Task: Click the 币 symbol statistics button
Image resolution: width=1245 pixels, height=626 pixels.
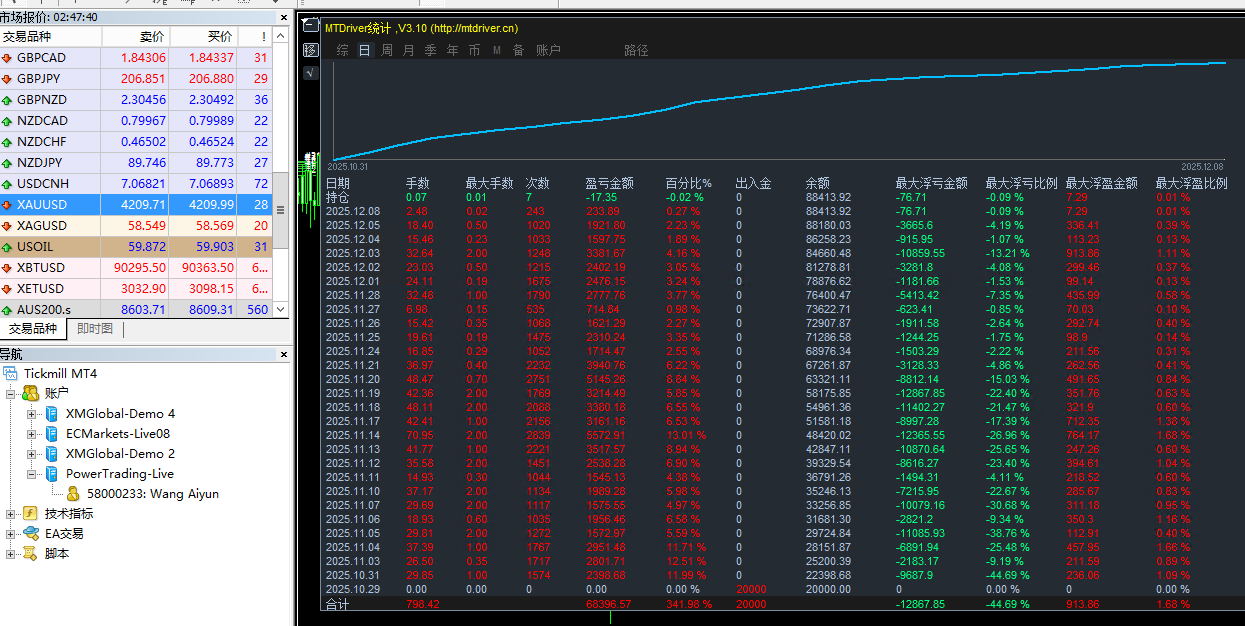Action: tap(475, 50)
